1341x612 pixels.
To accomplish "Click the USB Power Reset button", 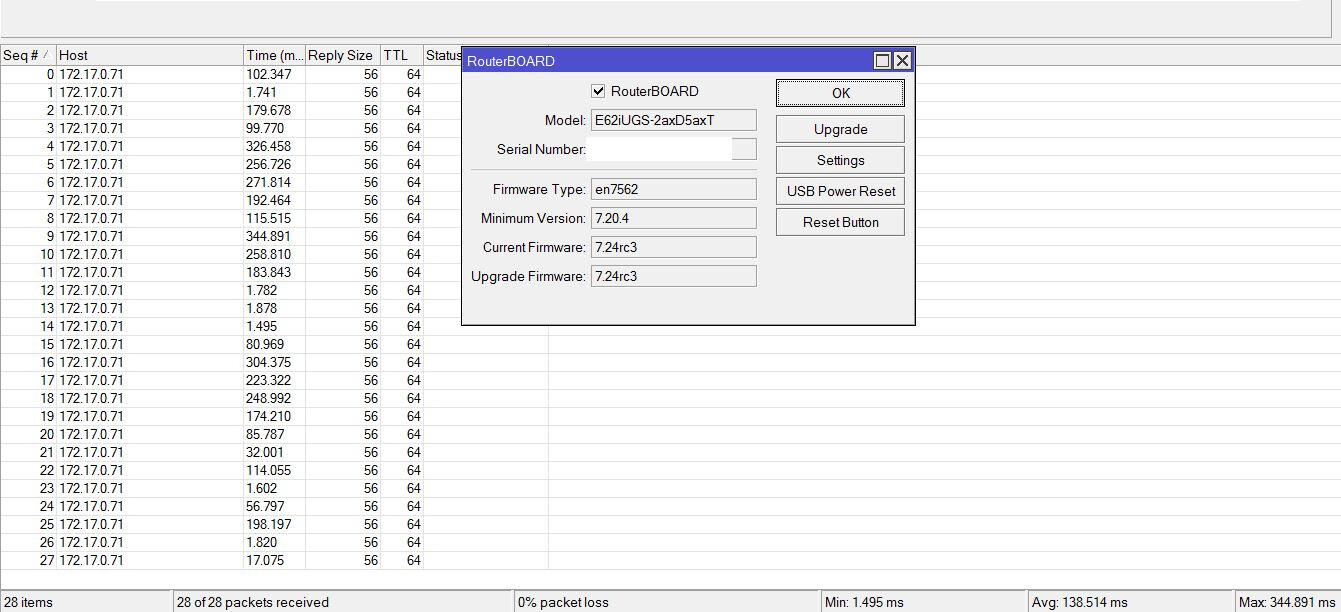I will 840,191.
